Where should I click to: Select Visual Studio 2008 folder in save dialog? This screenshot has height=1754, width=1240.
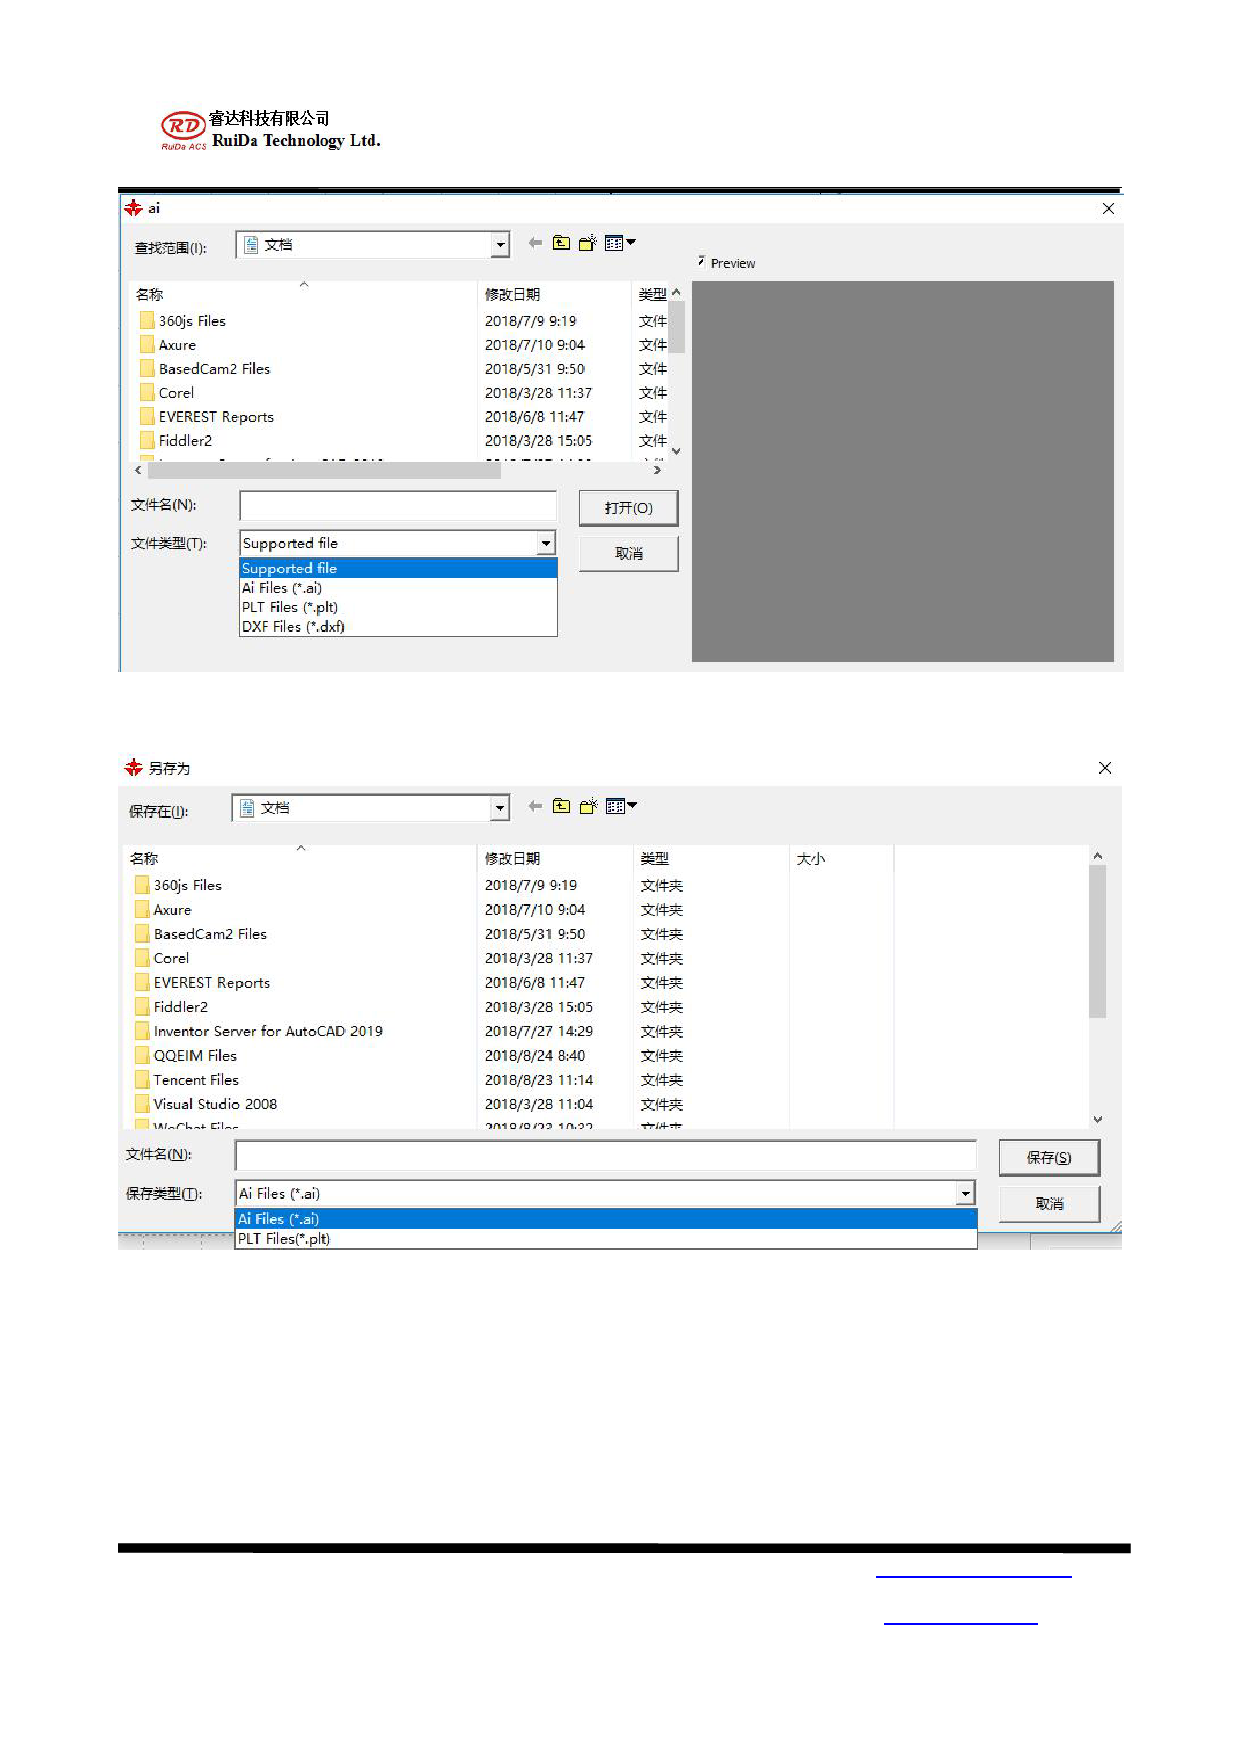coord(215,1104)
